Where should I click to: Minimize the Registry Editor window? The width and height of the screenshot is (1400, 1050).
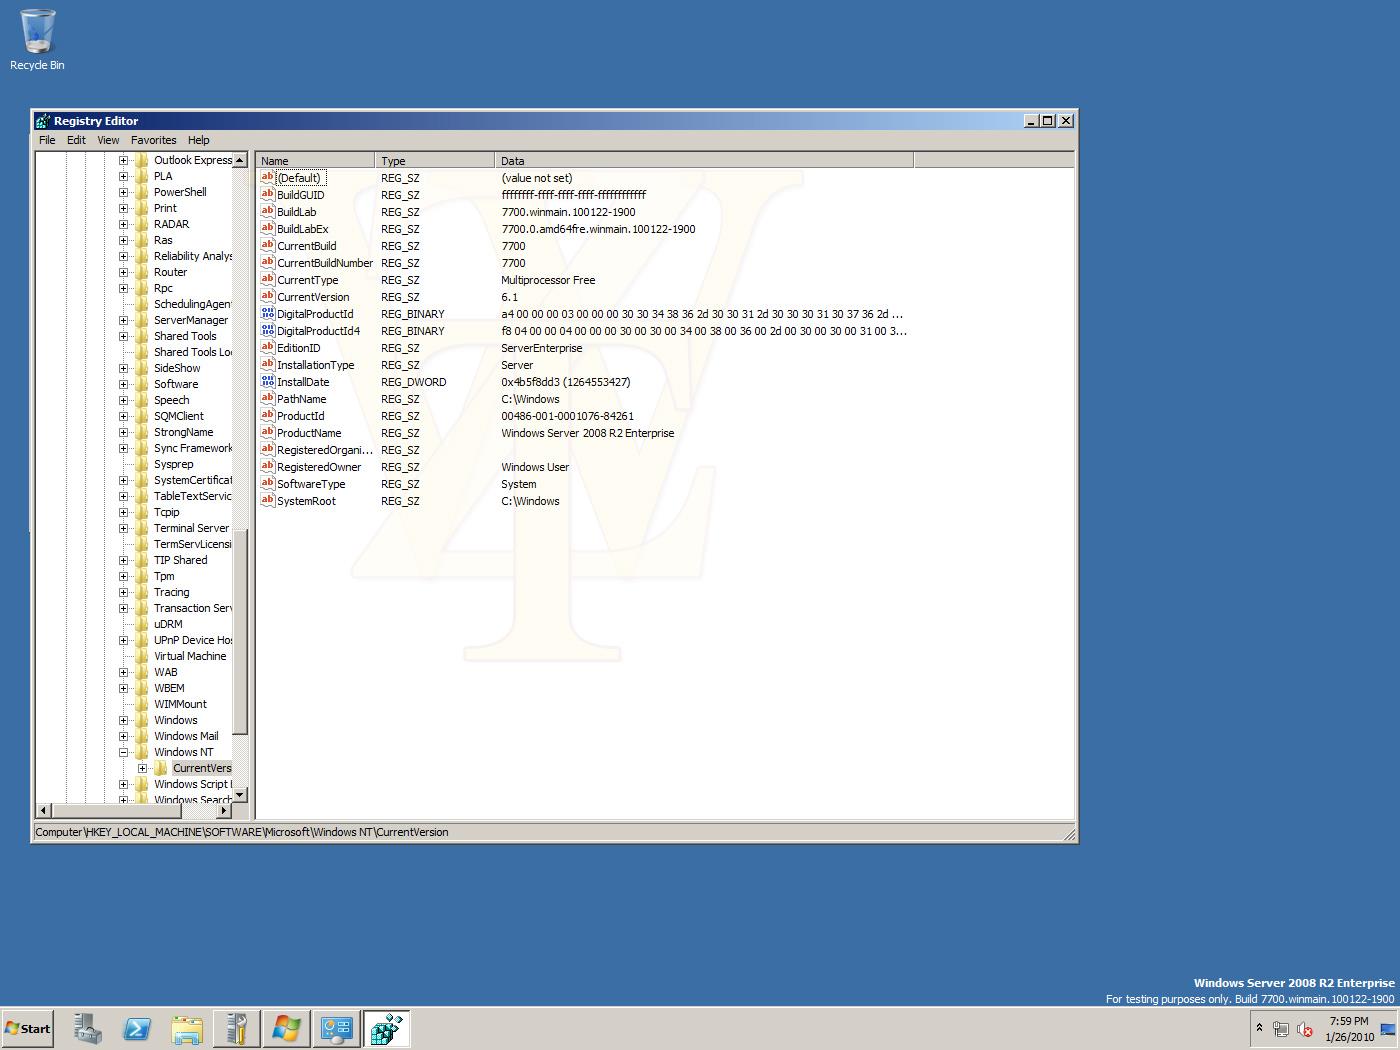(x=1031, y=121)
